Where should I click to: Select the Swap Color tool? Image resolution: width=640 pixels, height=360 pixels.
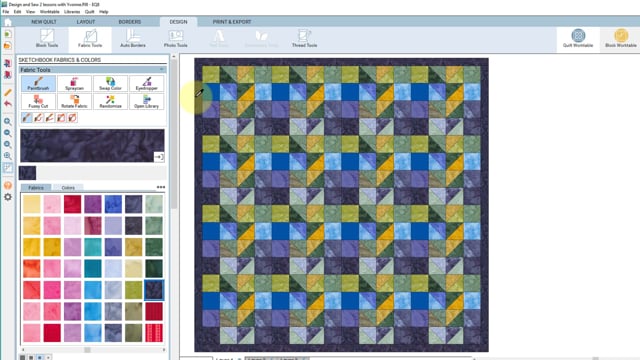point(110,84)
